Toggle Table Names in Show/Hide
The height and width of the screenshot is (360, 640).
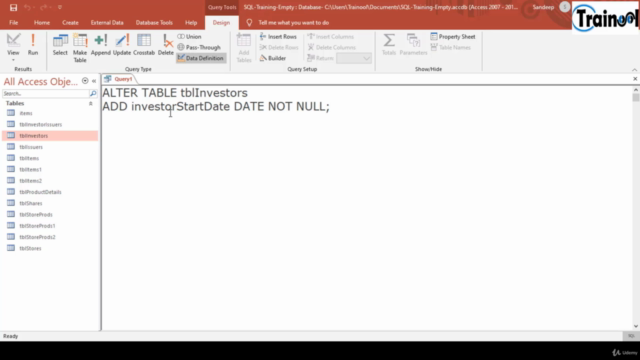[451, 47]
